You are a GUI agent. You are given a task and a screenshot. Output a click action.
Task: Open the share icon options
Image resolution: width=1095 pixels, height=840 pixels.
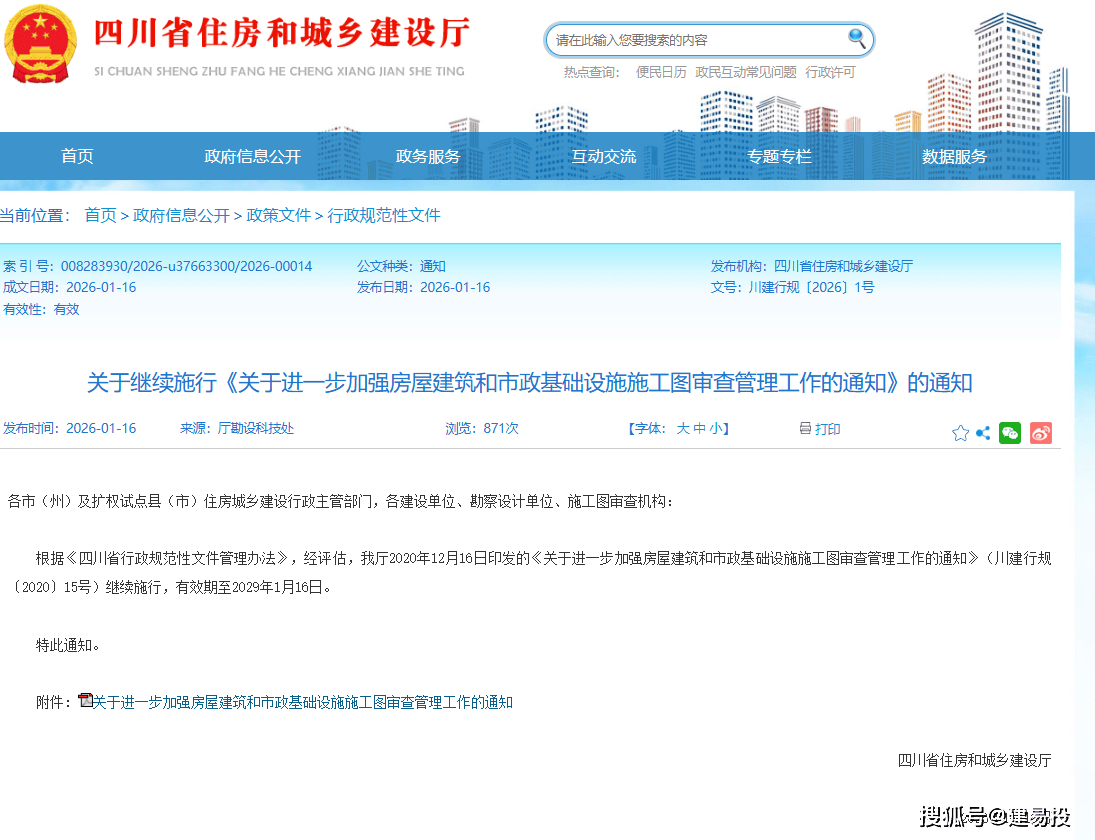coord(983,433)
